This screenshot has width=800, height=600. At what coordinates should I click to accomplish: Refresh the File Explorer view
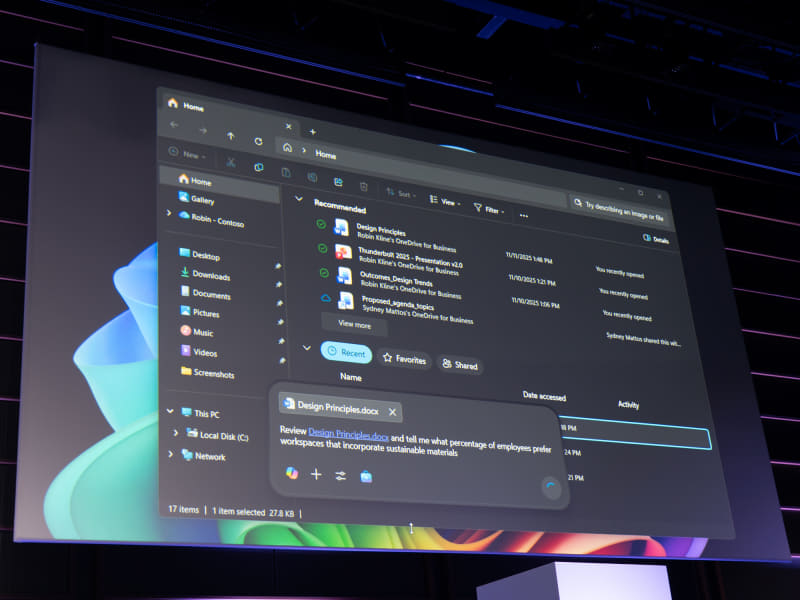pyautogui.click(x=259, y=141)
